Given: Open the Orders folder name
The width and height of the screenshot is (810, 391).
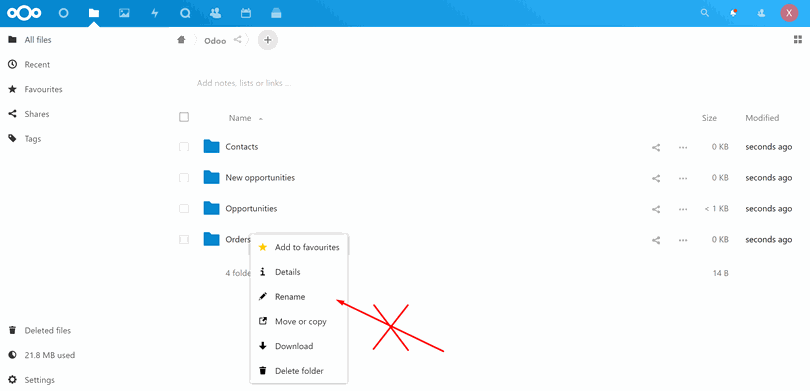Looking at the screenshot, I should point(238,240).
